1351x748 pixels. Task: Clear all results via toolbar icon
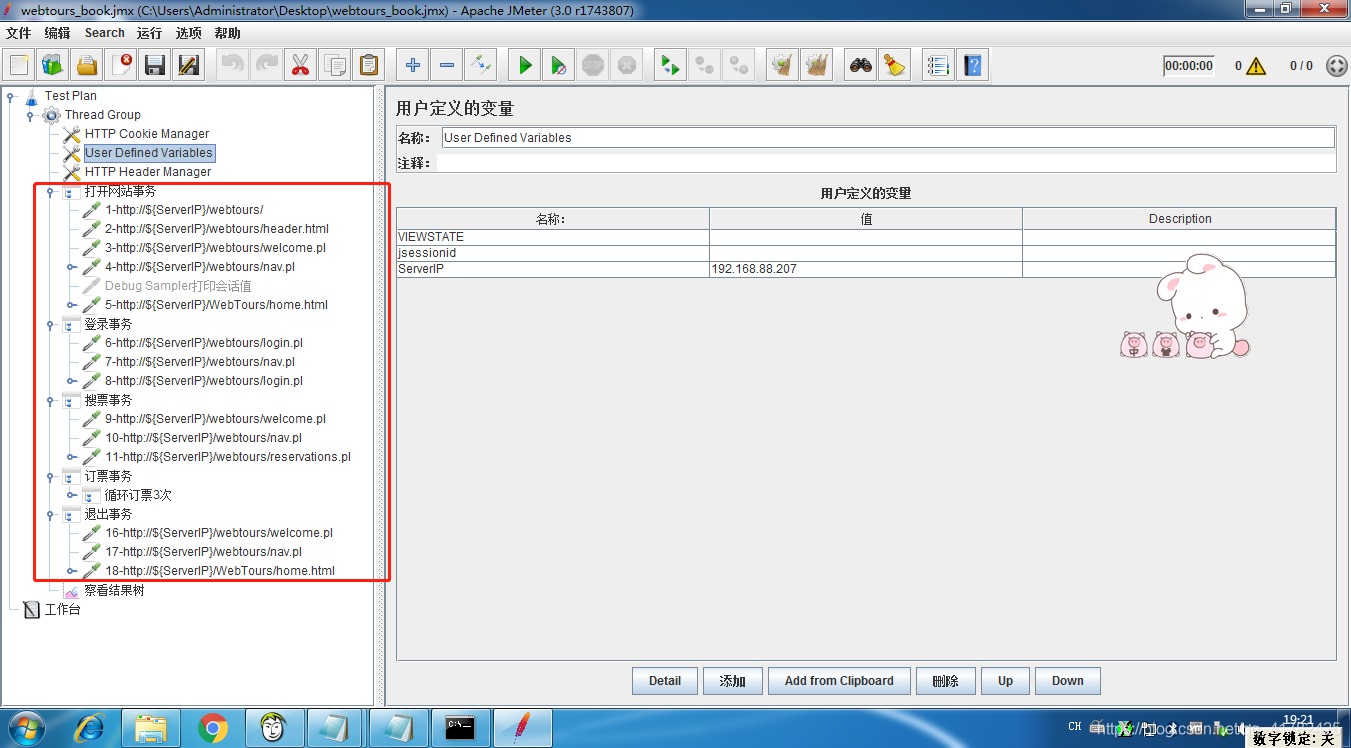[x=817, y=66]
